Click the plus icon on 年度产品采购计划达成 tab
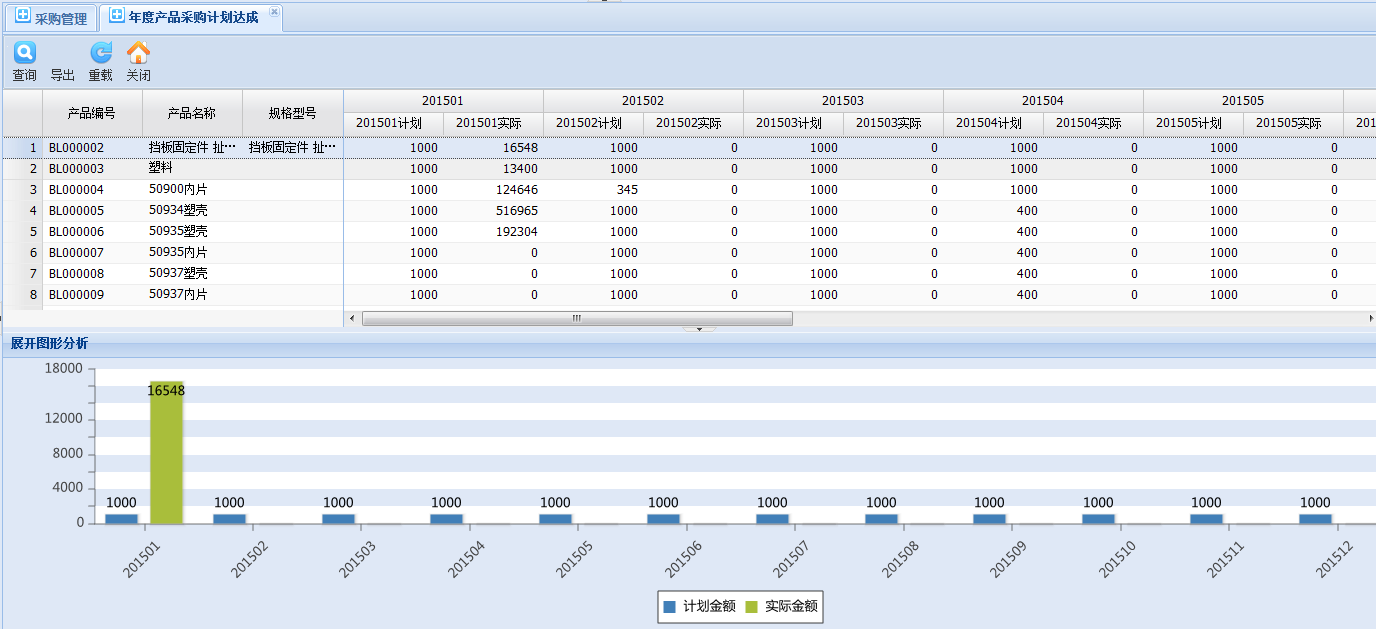 [117, 16]
